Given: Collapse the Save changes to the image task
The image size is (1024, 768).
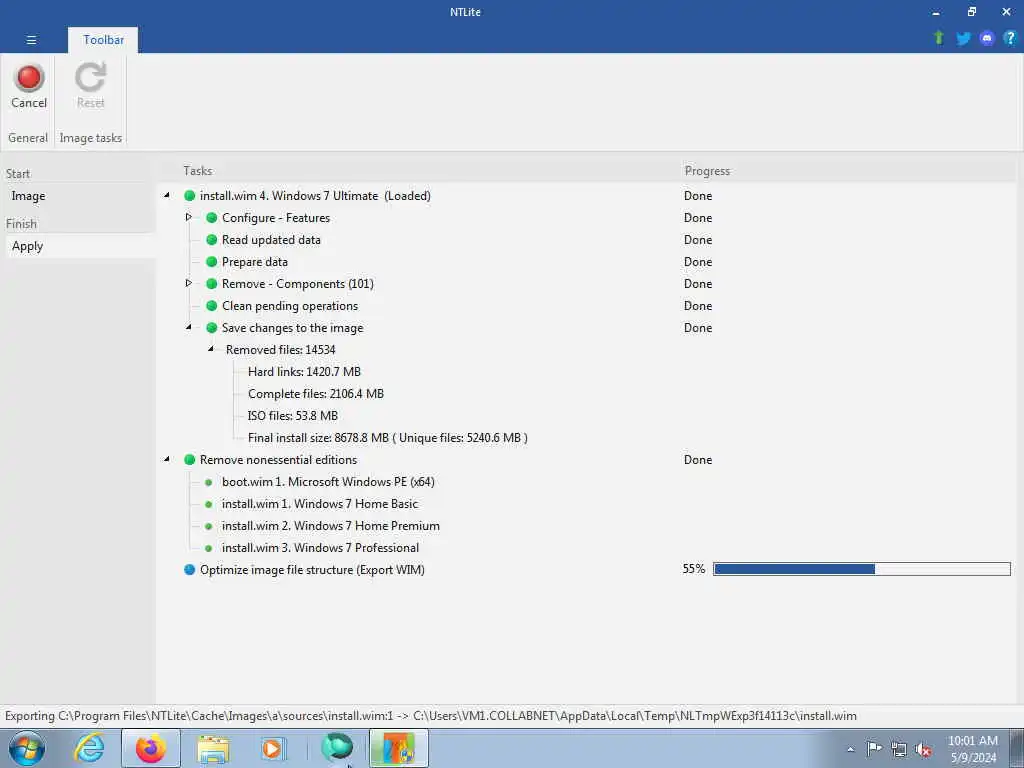Looking at the screenshot, I should coord(189,327).
